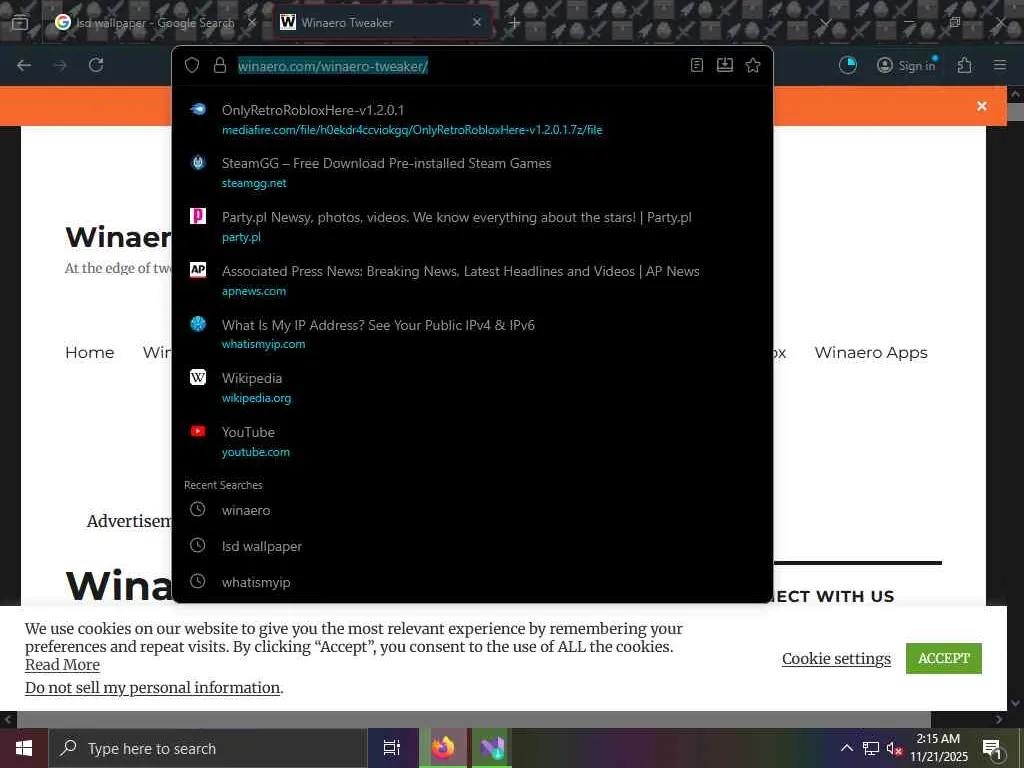The height and width of the screenshot is (768, 1024).
Task: Go back with the browser back arrow
Action: [x=24, y=65]
